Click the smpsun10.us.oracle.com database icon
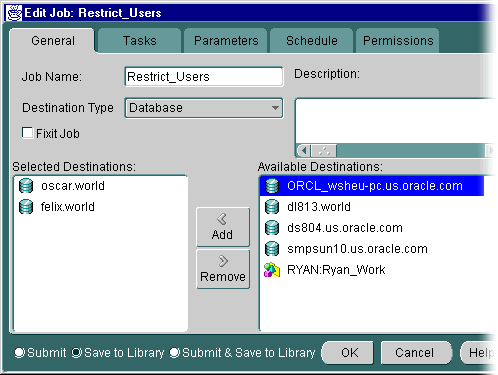The height and width of the screenshot is (375, 498). tap(272, 249)
